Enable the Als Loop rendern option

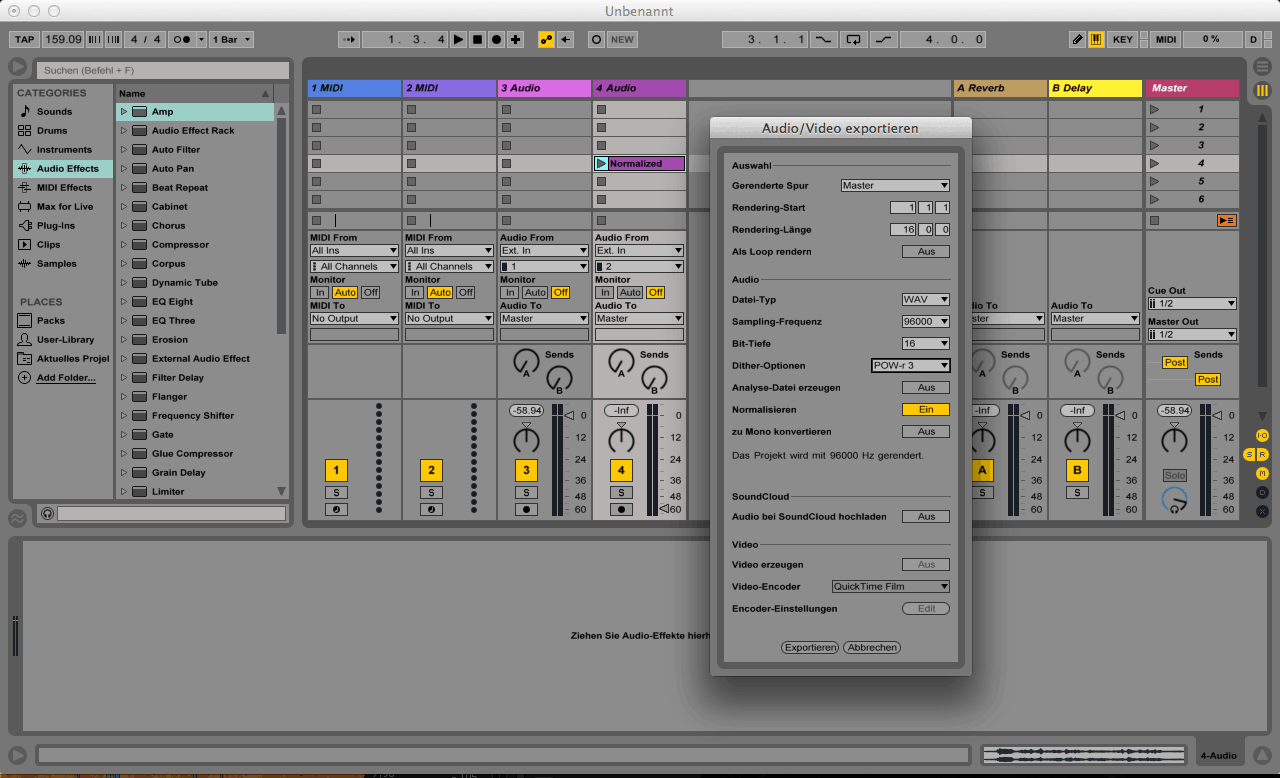click(925, 252)
